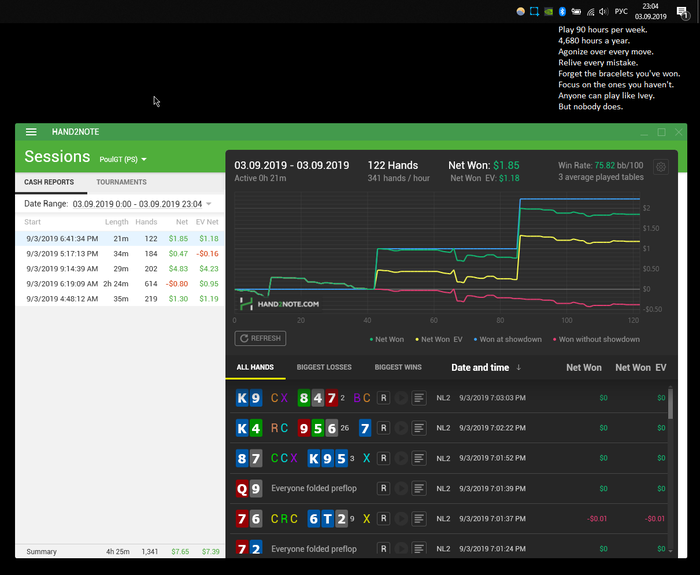Click the Refresh button under graph
The width and height of the screenshot is (700, 575).
point(260,339)
